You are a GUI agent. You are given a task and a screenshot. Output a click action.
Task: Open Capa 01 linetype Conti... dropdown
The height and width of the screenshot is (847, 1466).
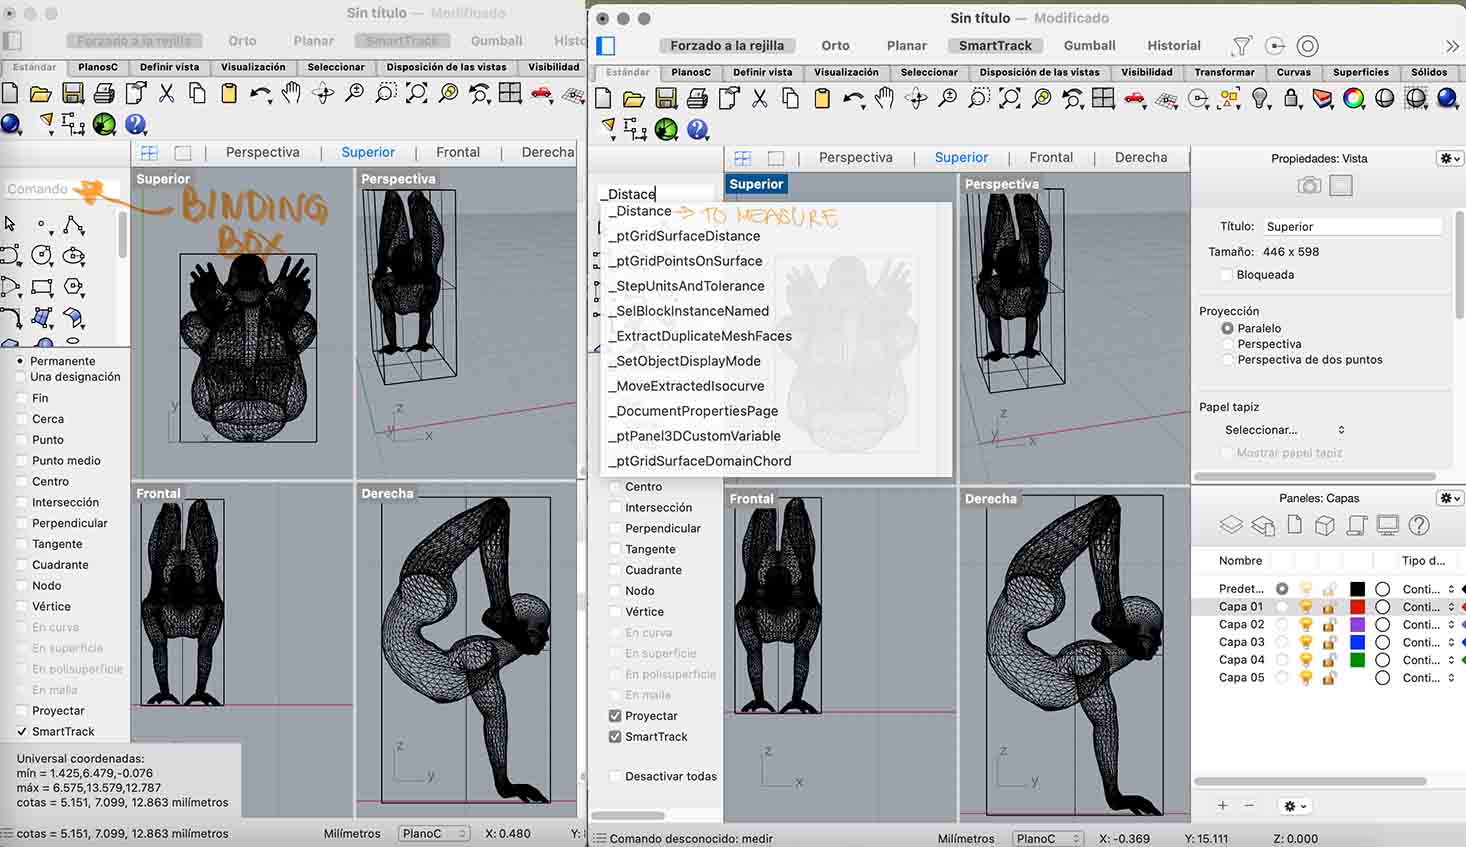[x=1428, y=607]
